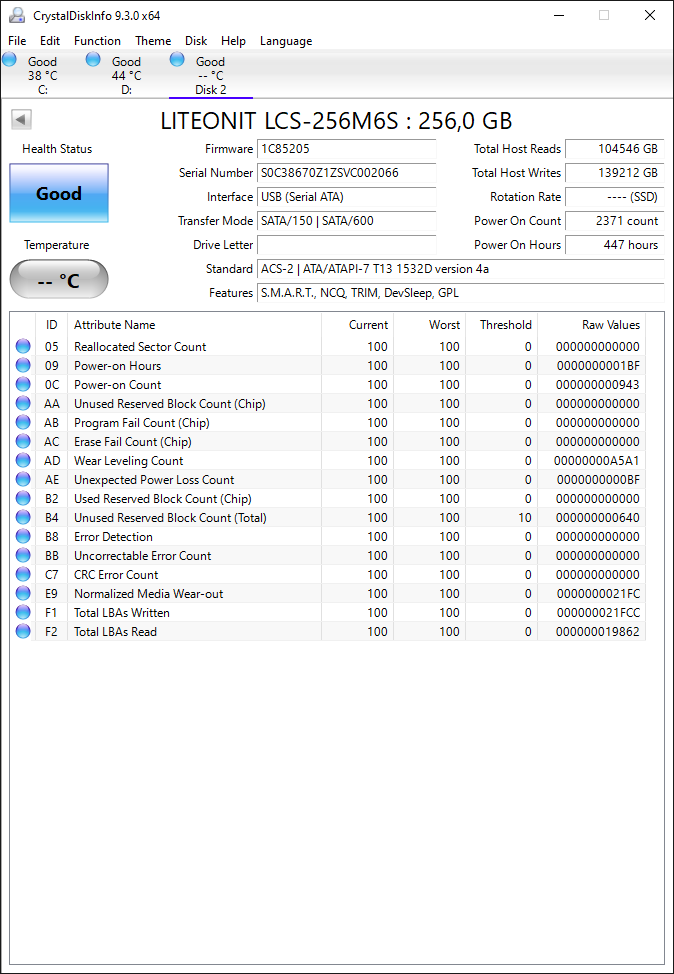Open the Edit menu

pos(50,41)
